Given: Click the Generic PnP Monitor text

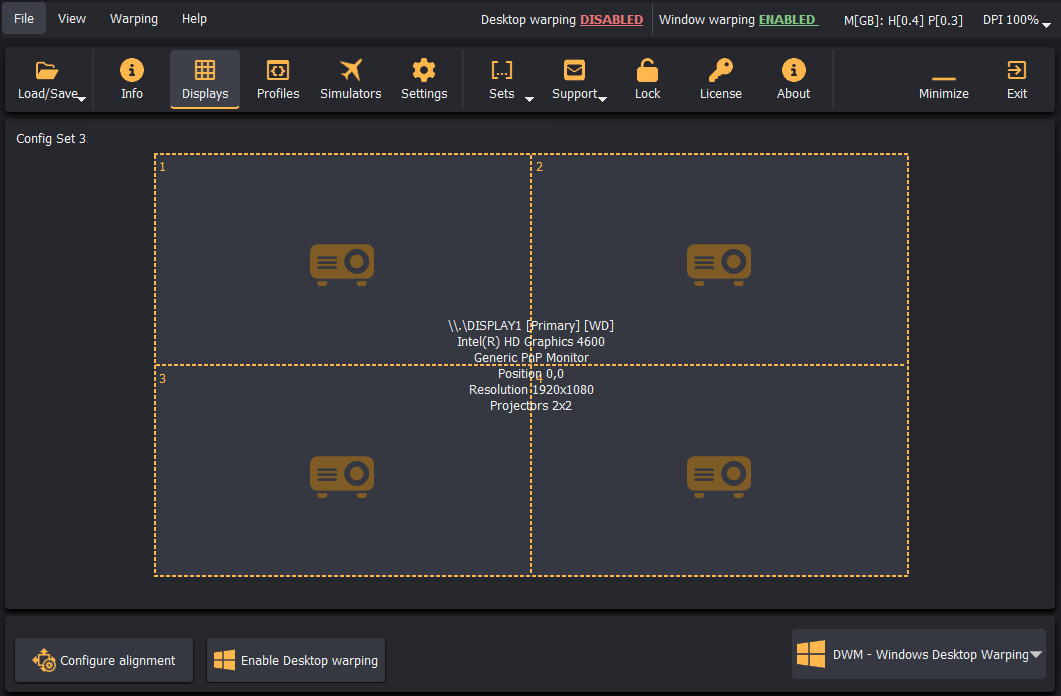Looking at the screenshot, I should click(531, 358).
